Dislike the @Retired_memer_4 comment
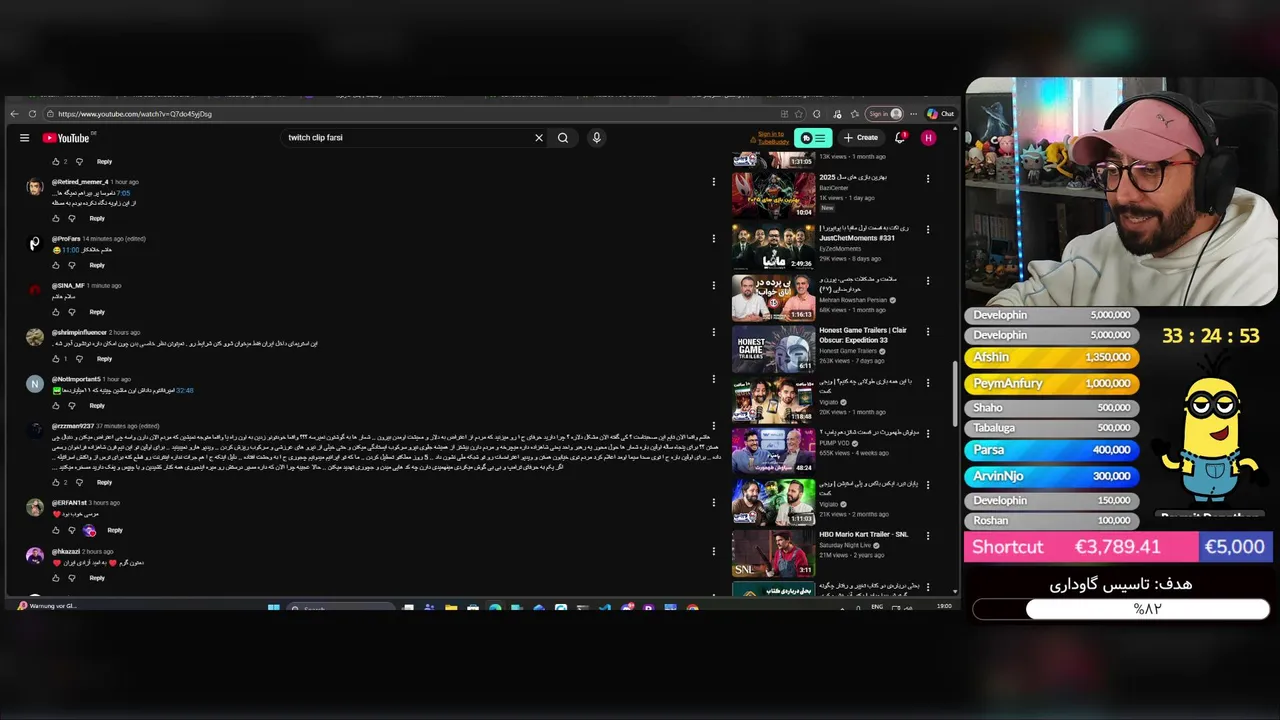The image size is (1280, 720). tap(72, 218)
